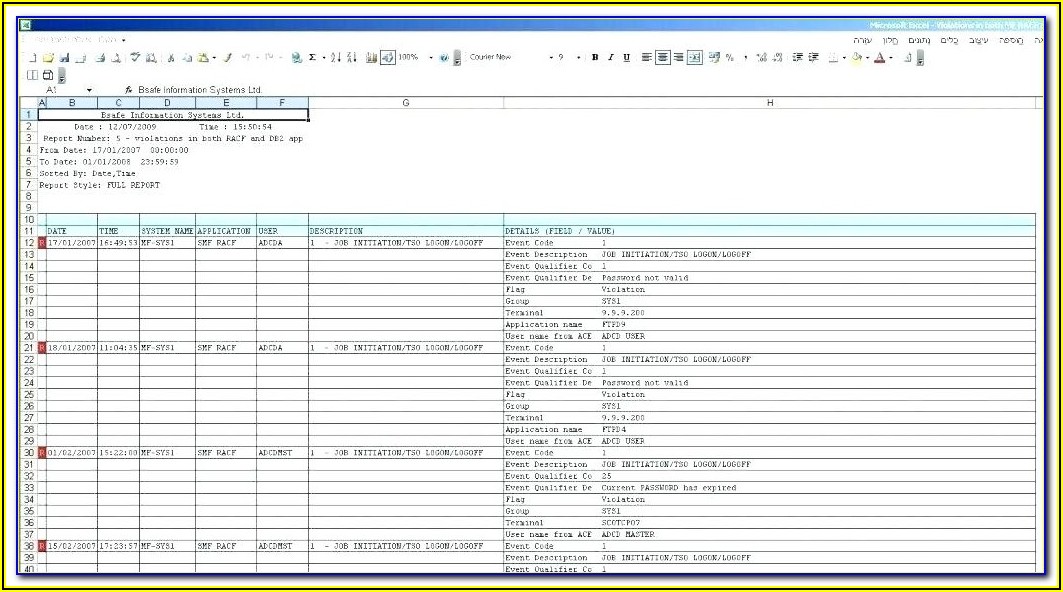This screenshot has height=592, width=1063.
Task: Toggle Italic formatting
Action: pos(611,58)
